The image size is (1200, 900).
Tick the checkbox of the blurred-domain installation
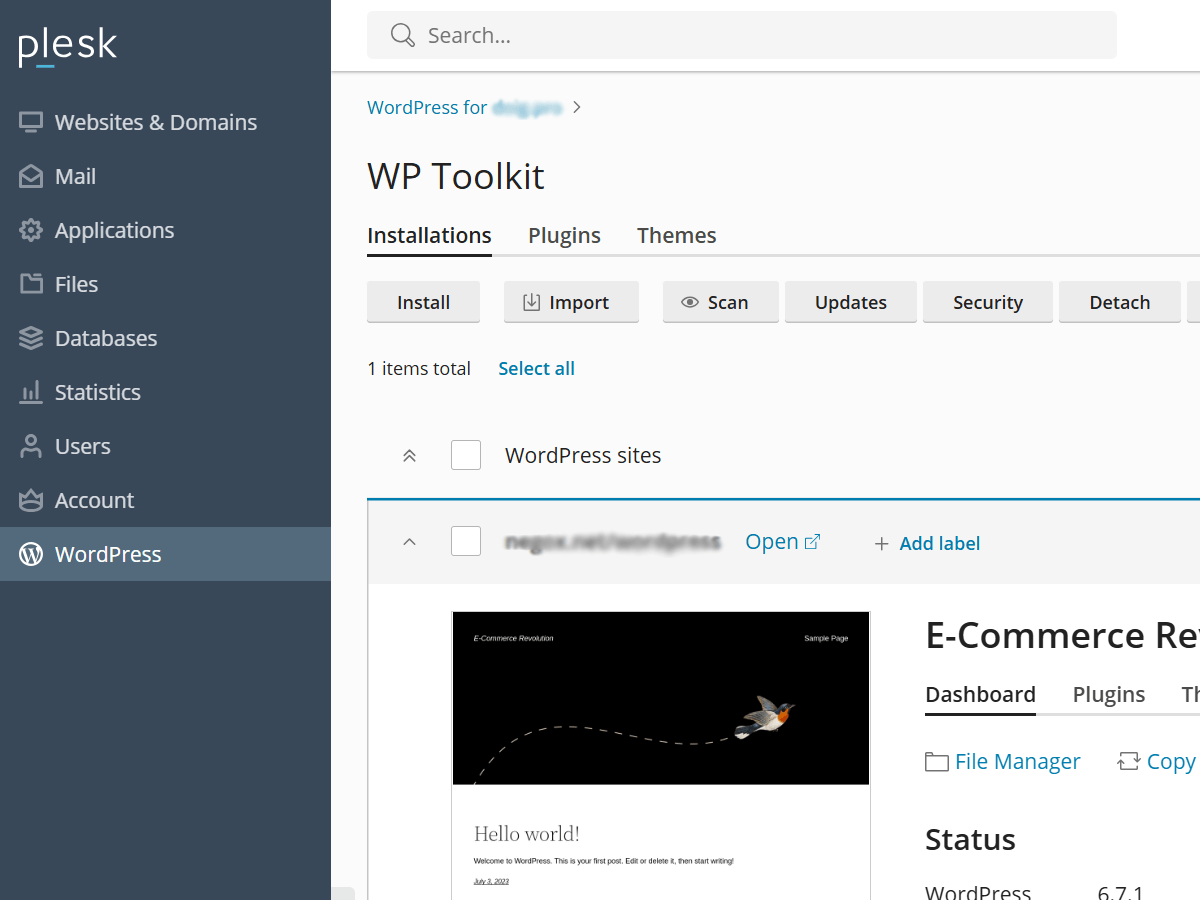466,541
